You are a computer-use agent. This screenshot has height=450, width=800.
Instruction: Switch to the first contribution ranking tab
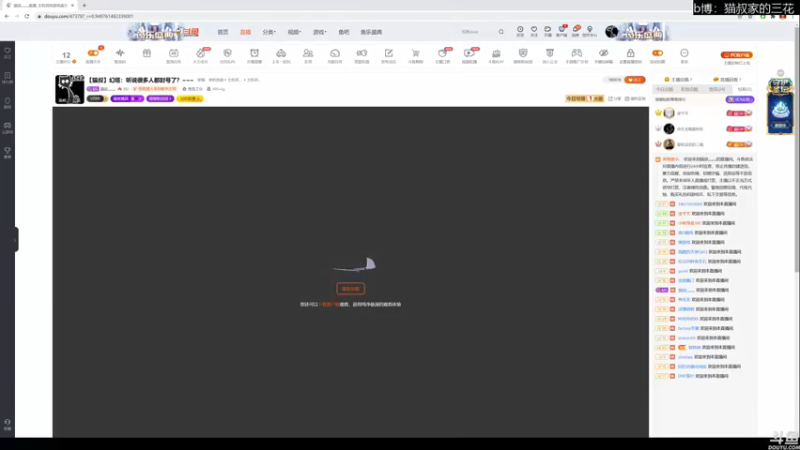point(664,89)
